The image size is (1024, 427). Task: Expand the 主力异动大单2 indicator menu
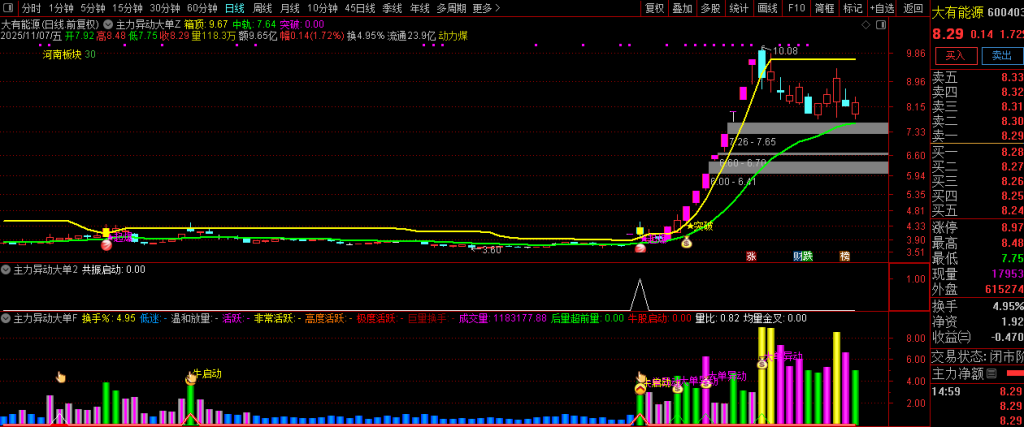6,270
